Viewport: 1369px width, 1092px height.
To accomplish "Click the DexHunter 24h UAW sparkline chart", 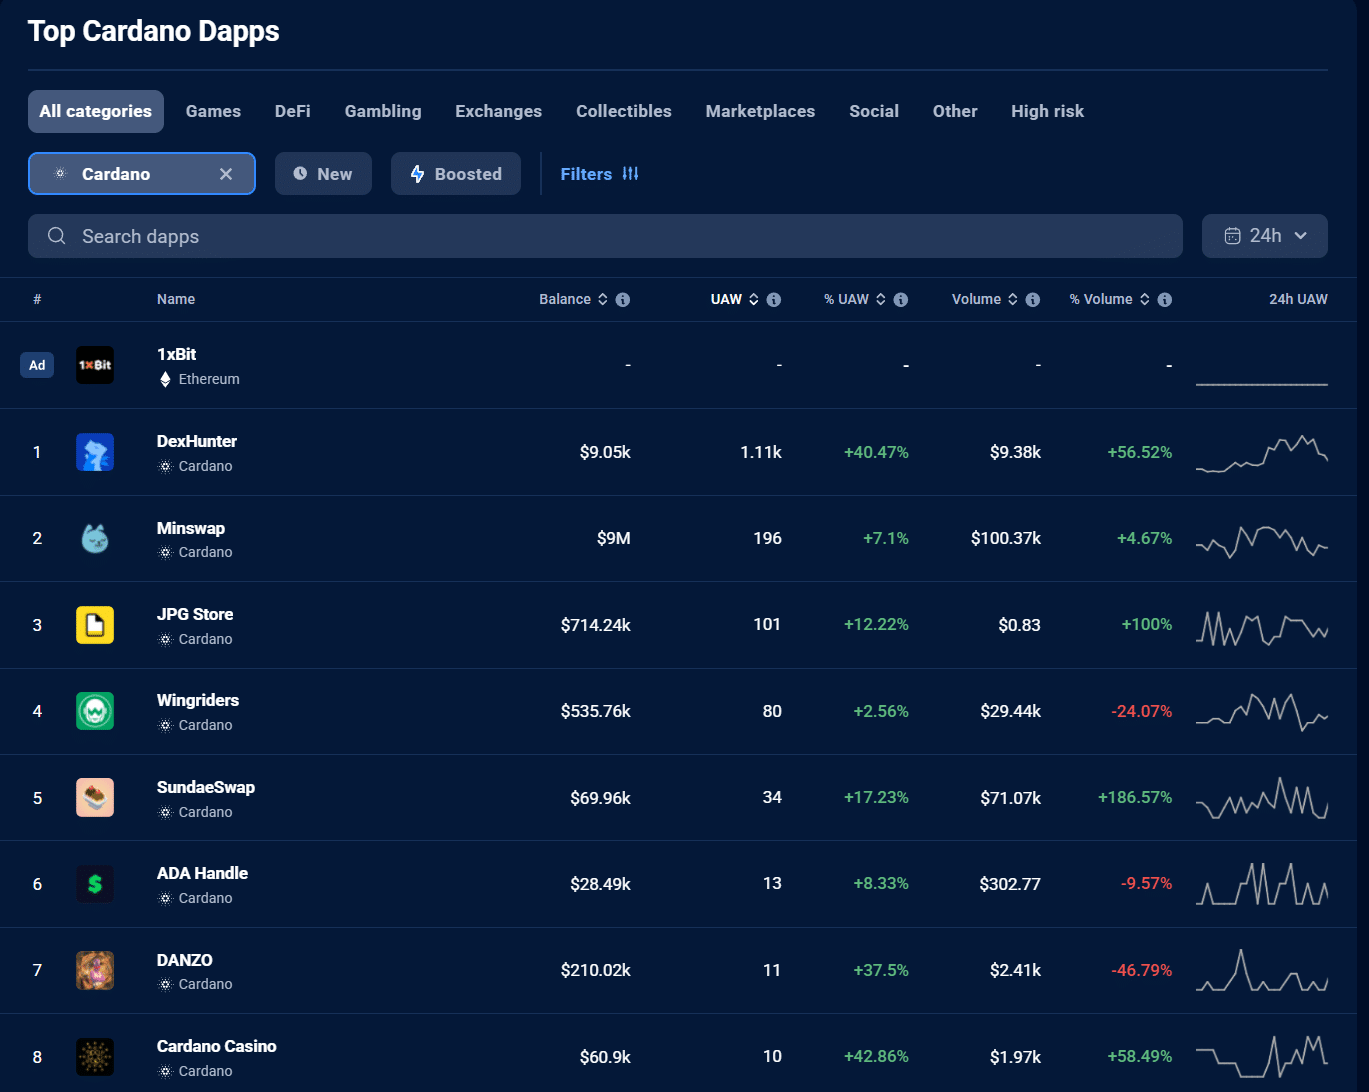I will pos(1262,453).
